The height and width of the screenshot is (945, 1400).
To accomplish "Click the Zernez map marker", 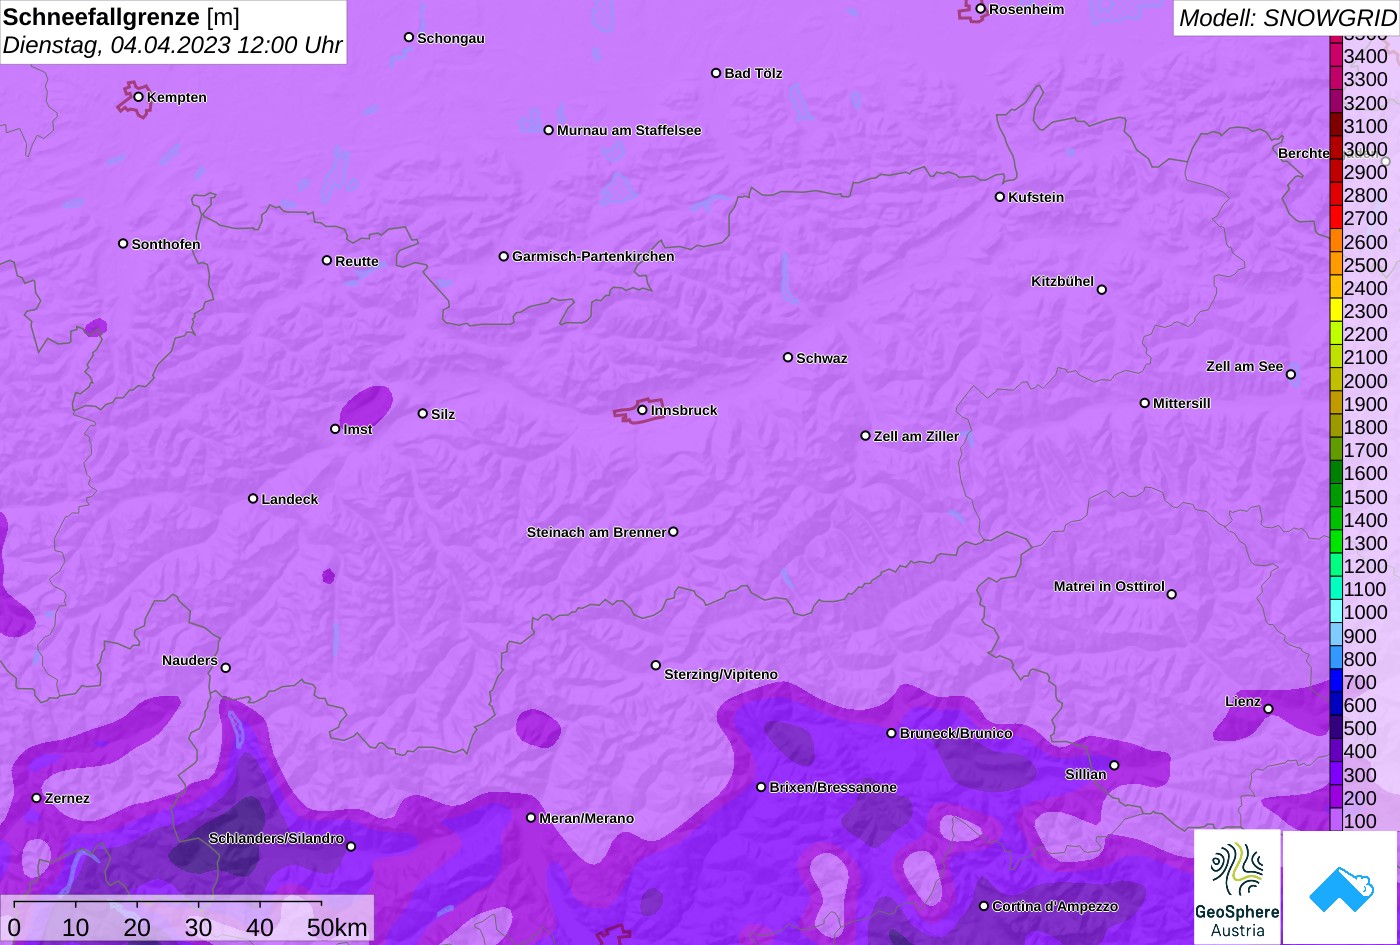I will pos(37,798).
